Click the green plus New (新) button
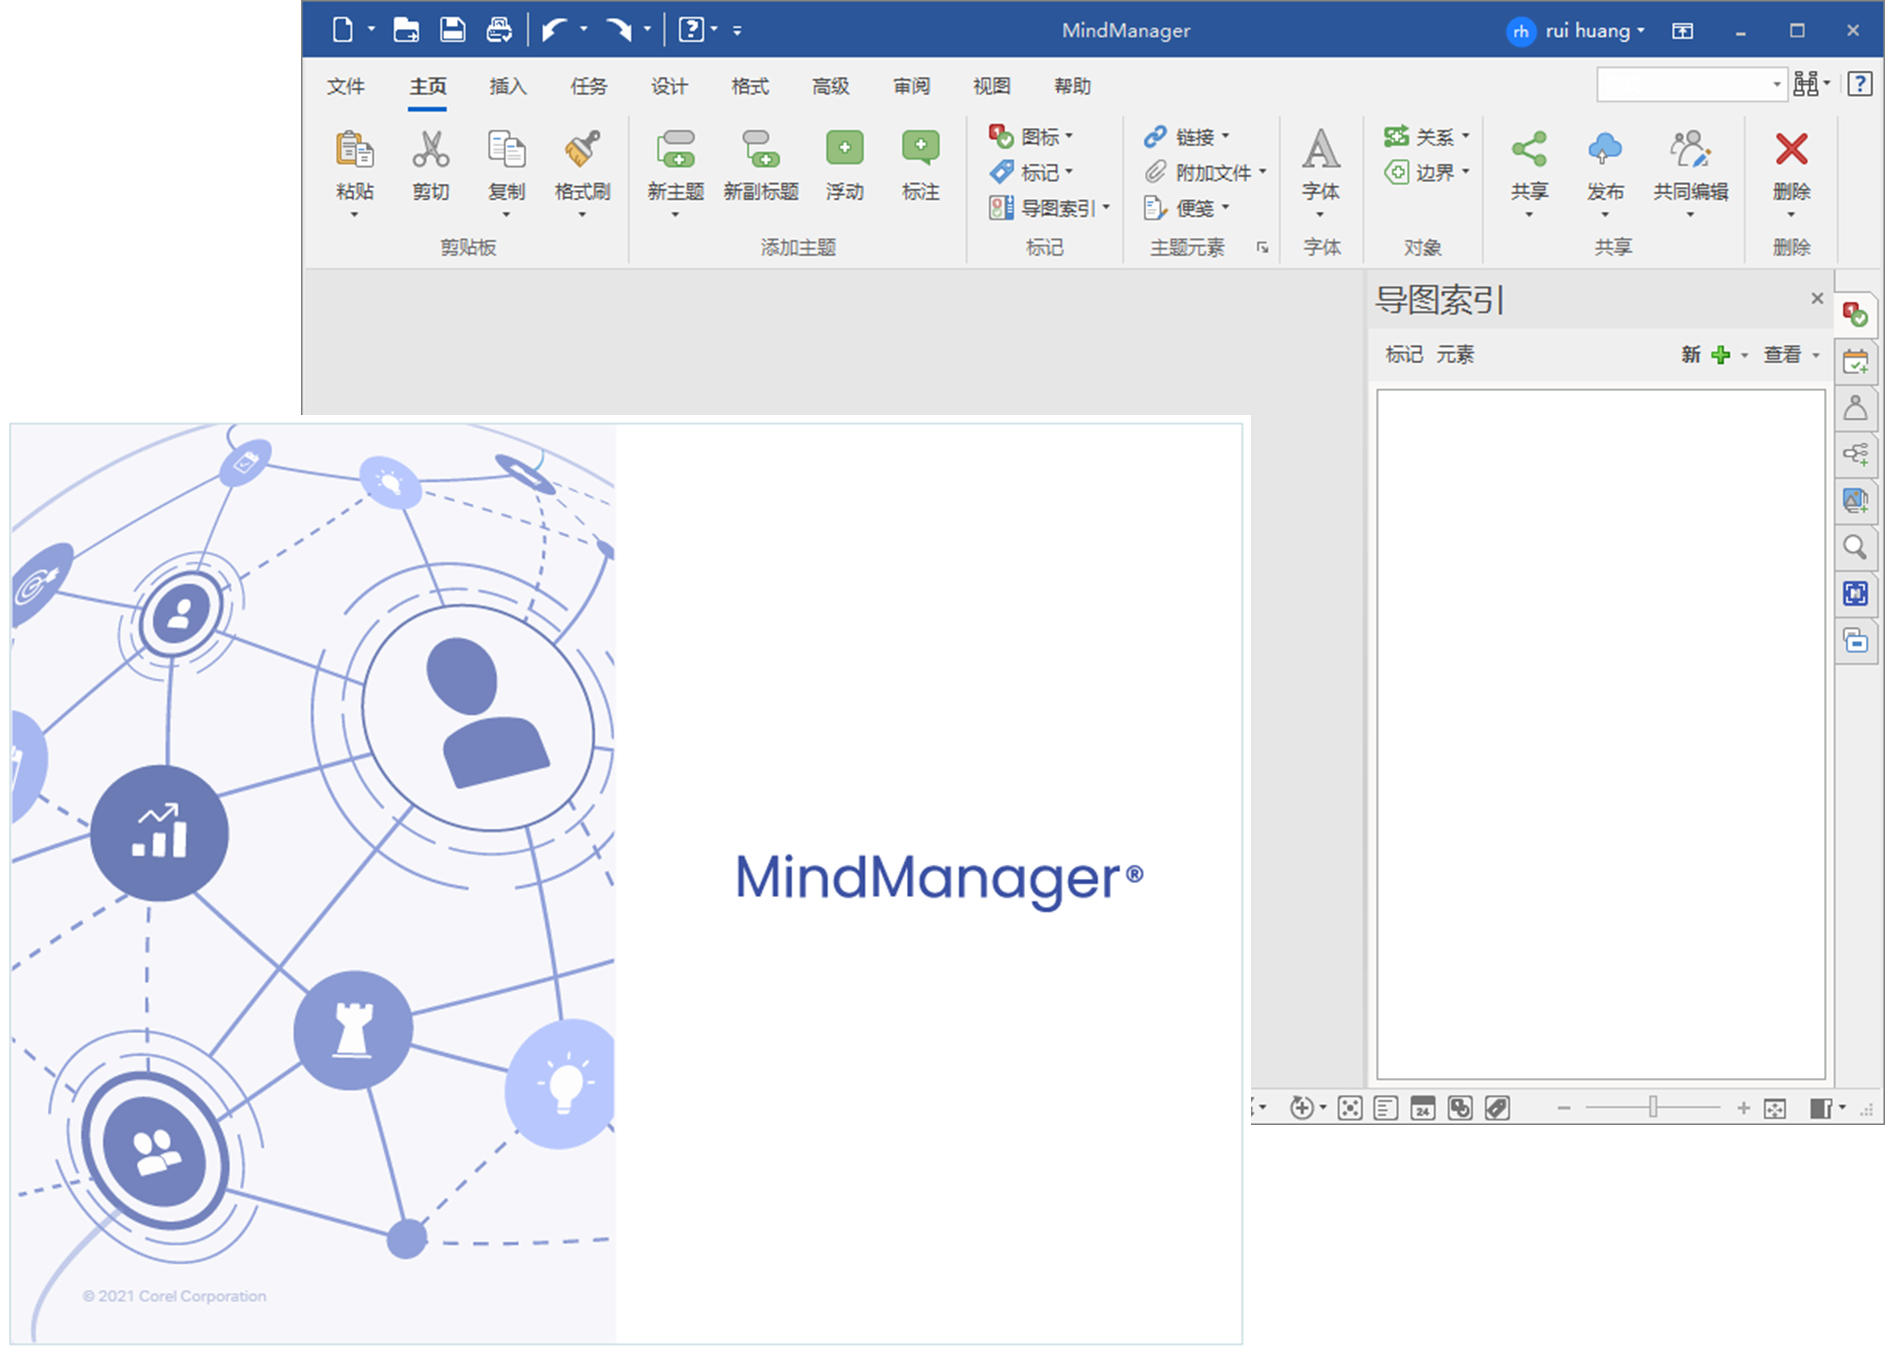Screen dimensions: 1885x1353 click(1720, 354)
